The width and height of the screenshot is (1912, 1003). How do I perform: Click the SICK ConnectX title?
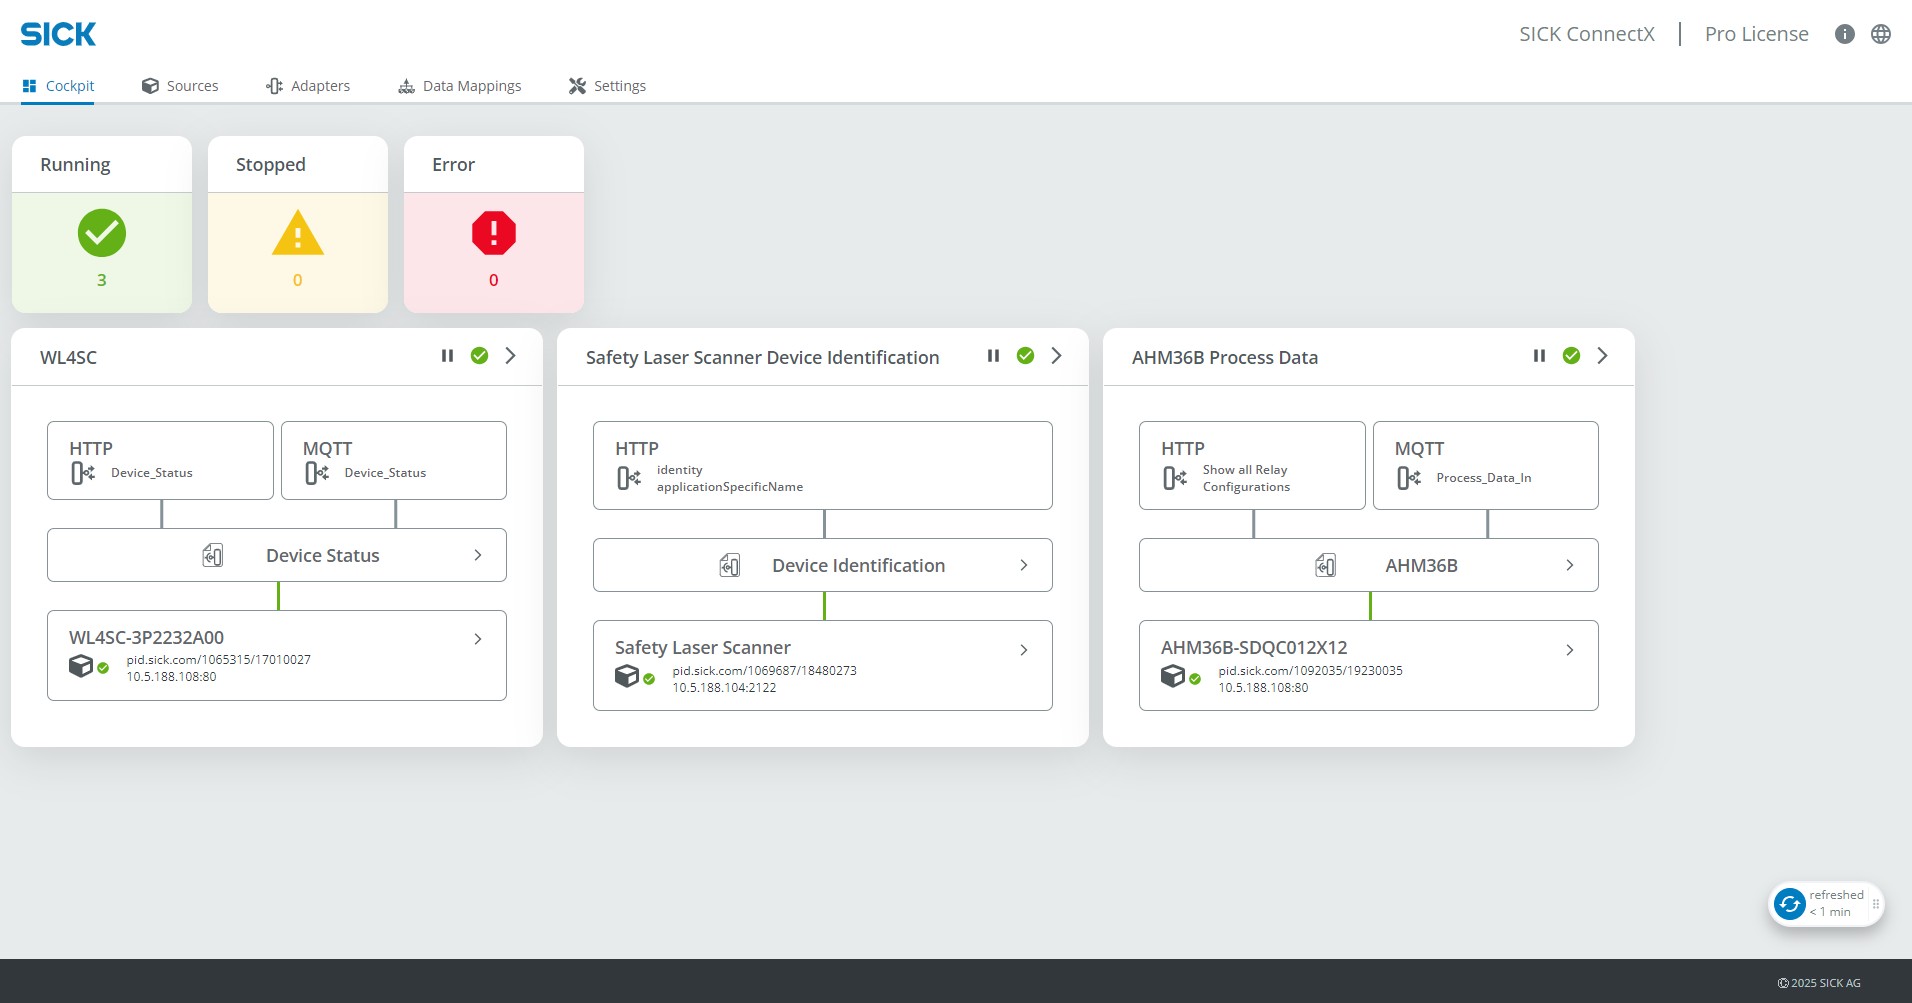pyautogui.click(x=1587, y=34)
